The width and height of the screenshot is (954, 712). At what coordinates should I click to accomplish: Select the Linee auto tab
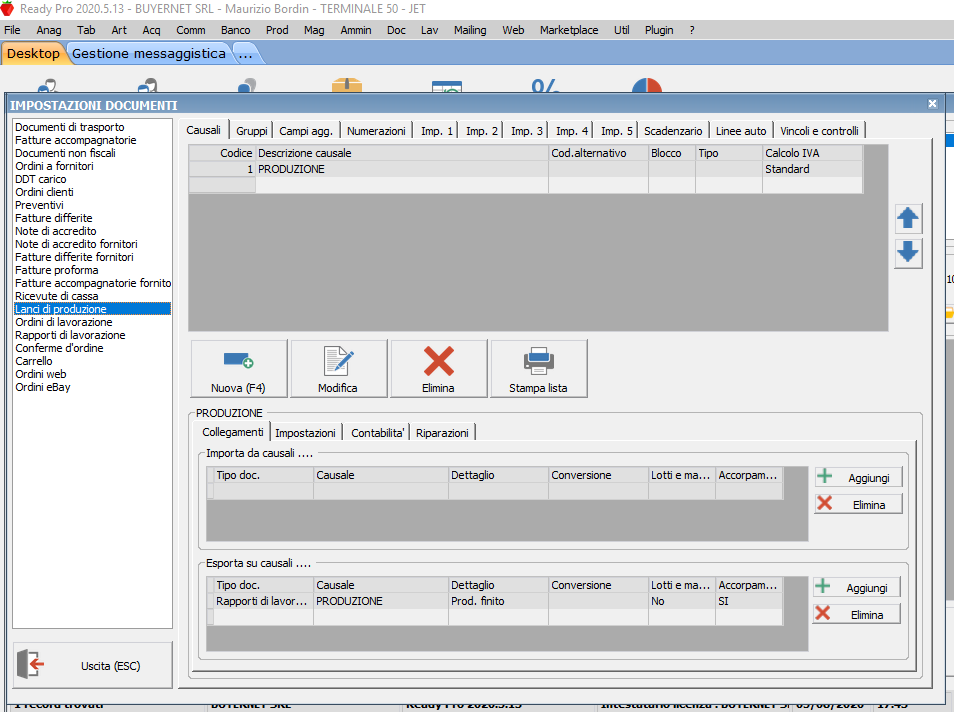pyautogui.click(x=741, y=131)
